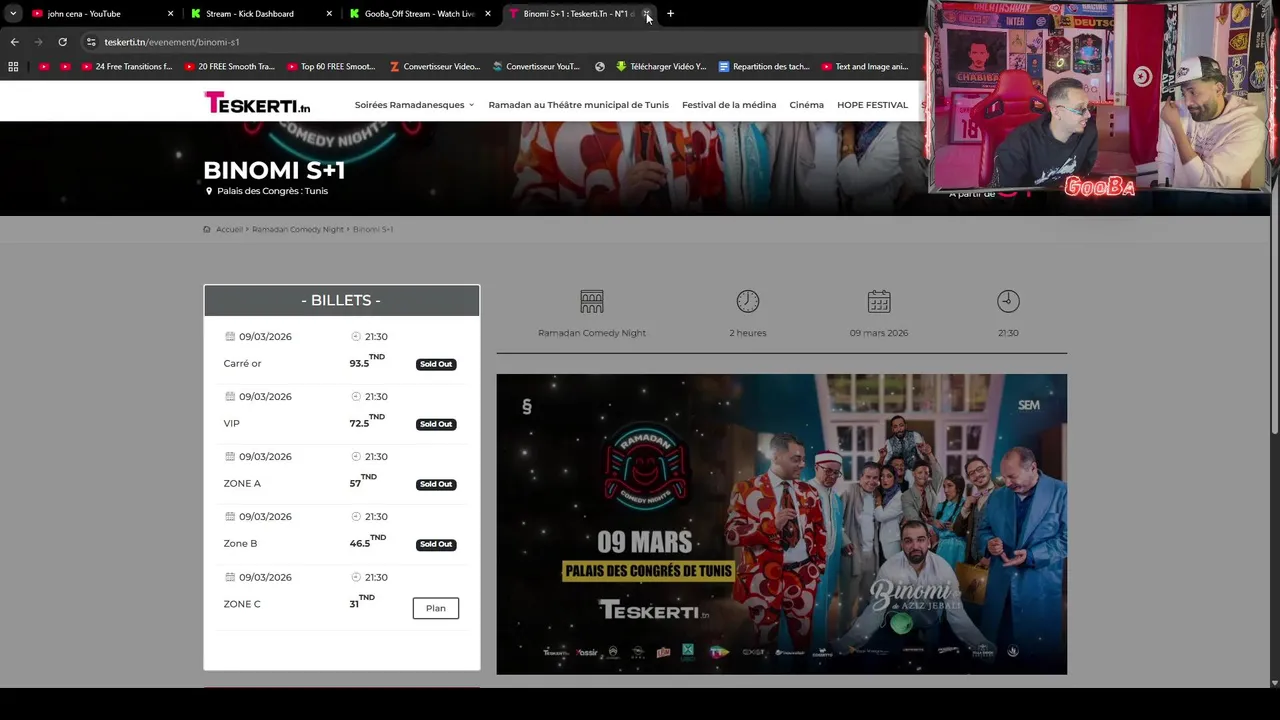Click the calendar icon in the Carré or row
Image resolution: width=1280 pixels, height=720 pixels.
point(230,336)
